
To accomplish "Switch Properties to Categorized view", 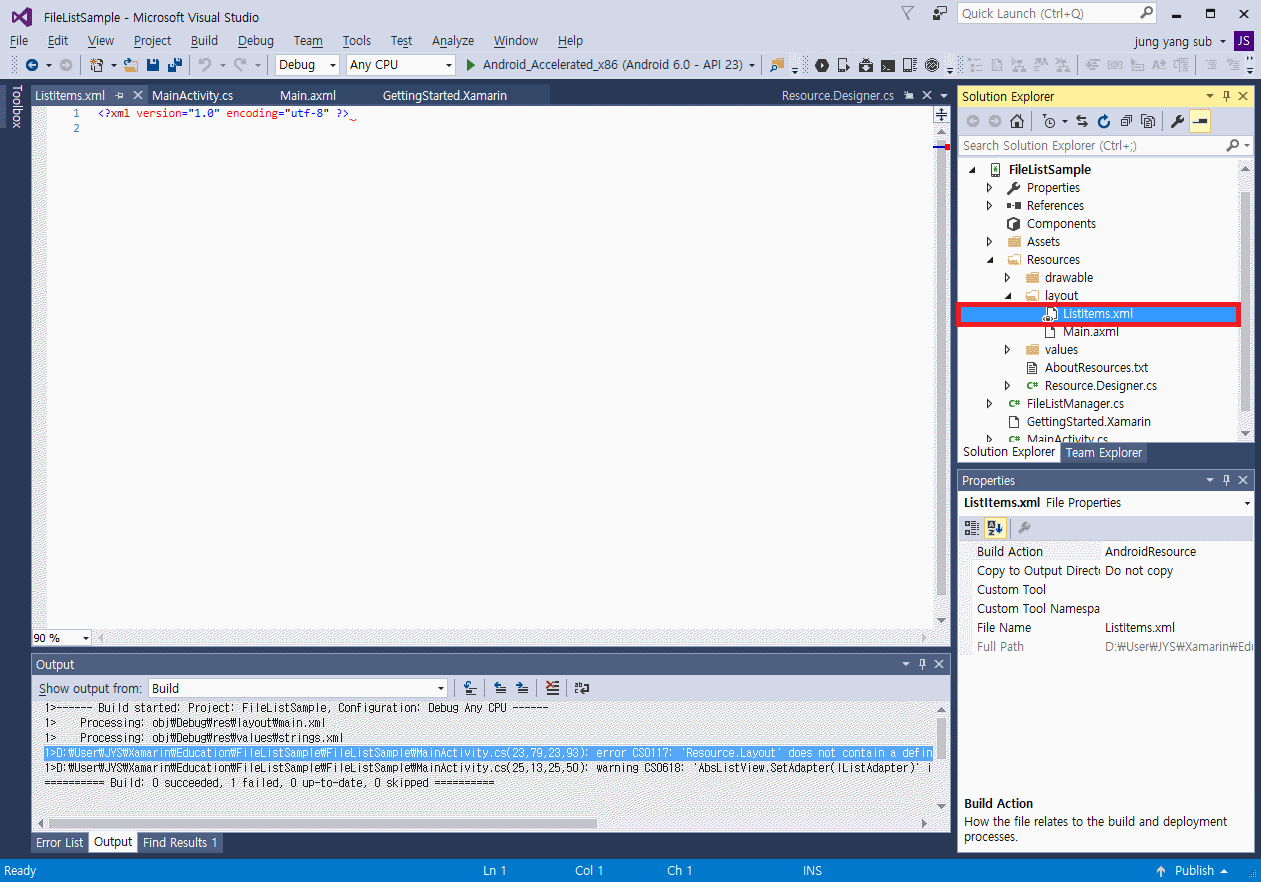I will pos(972,528).
